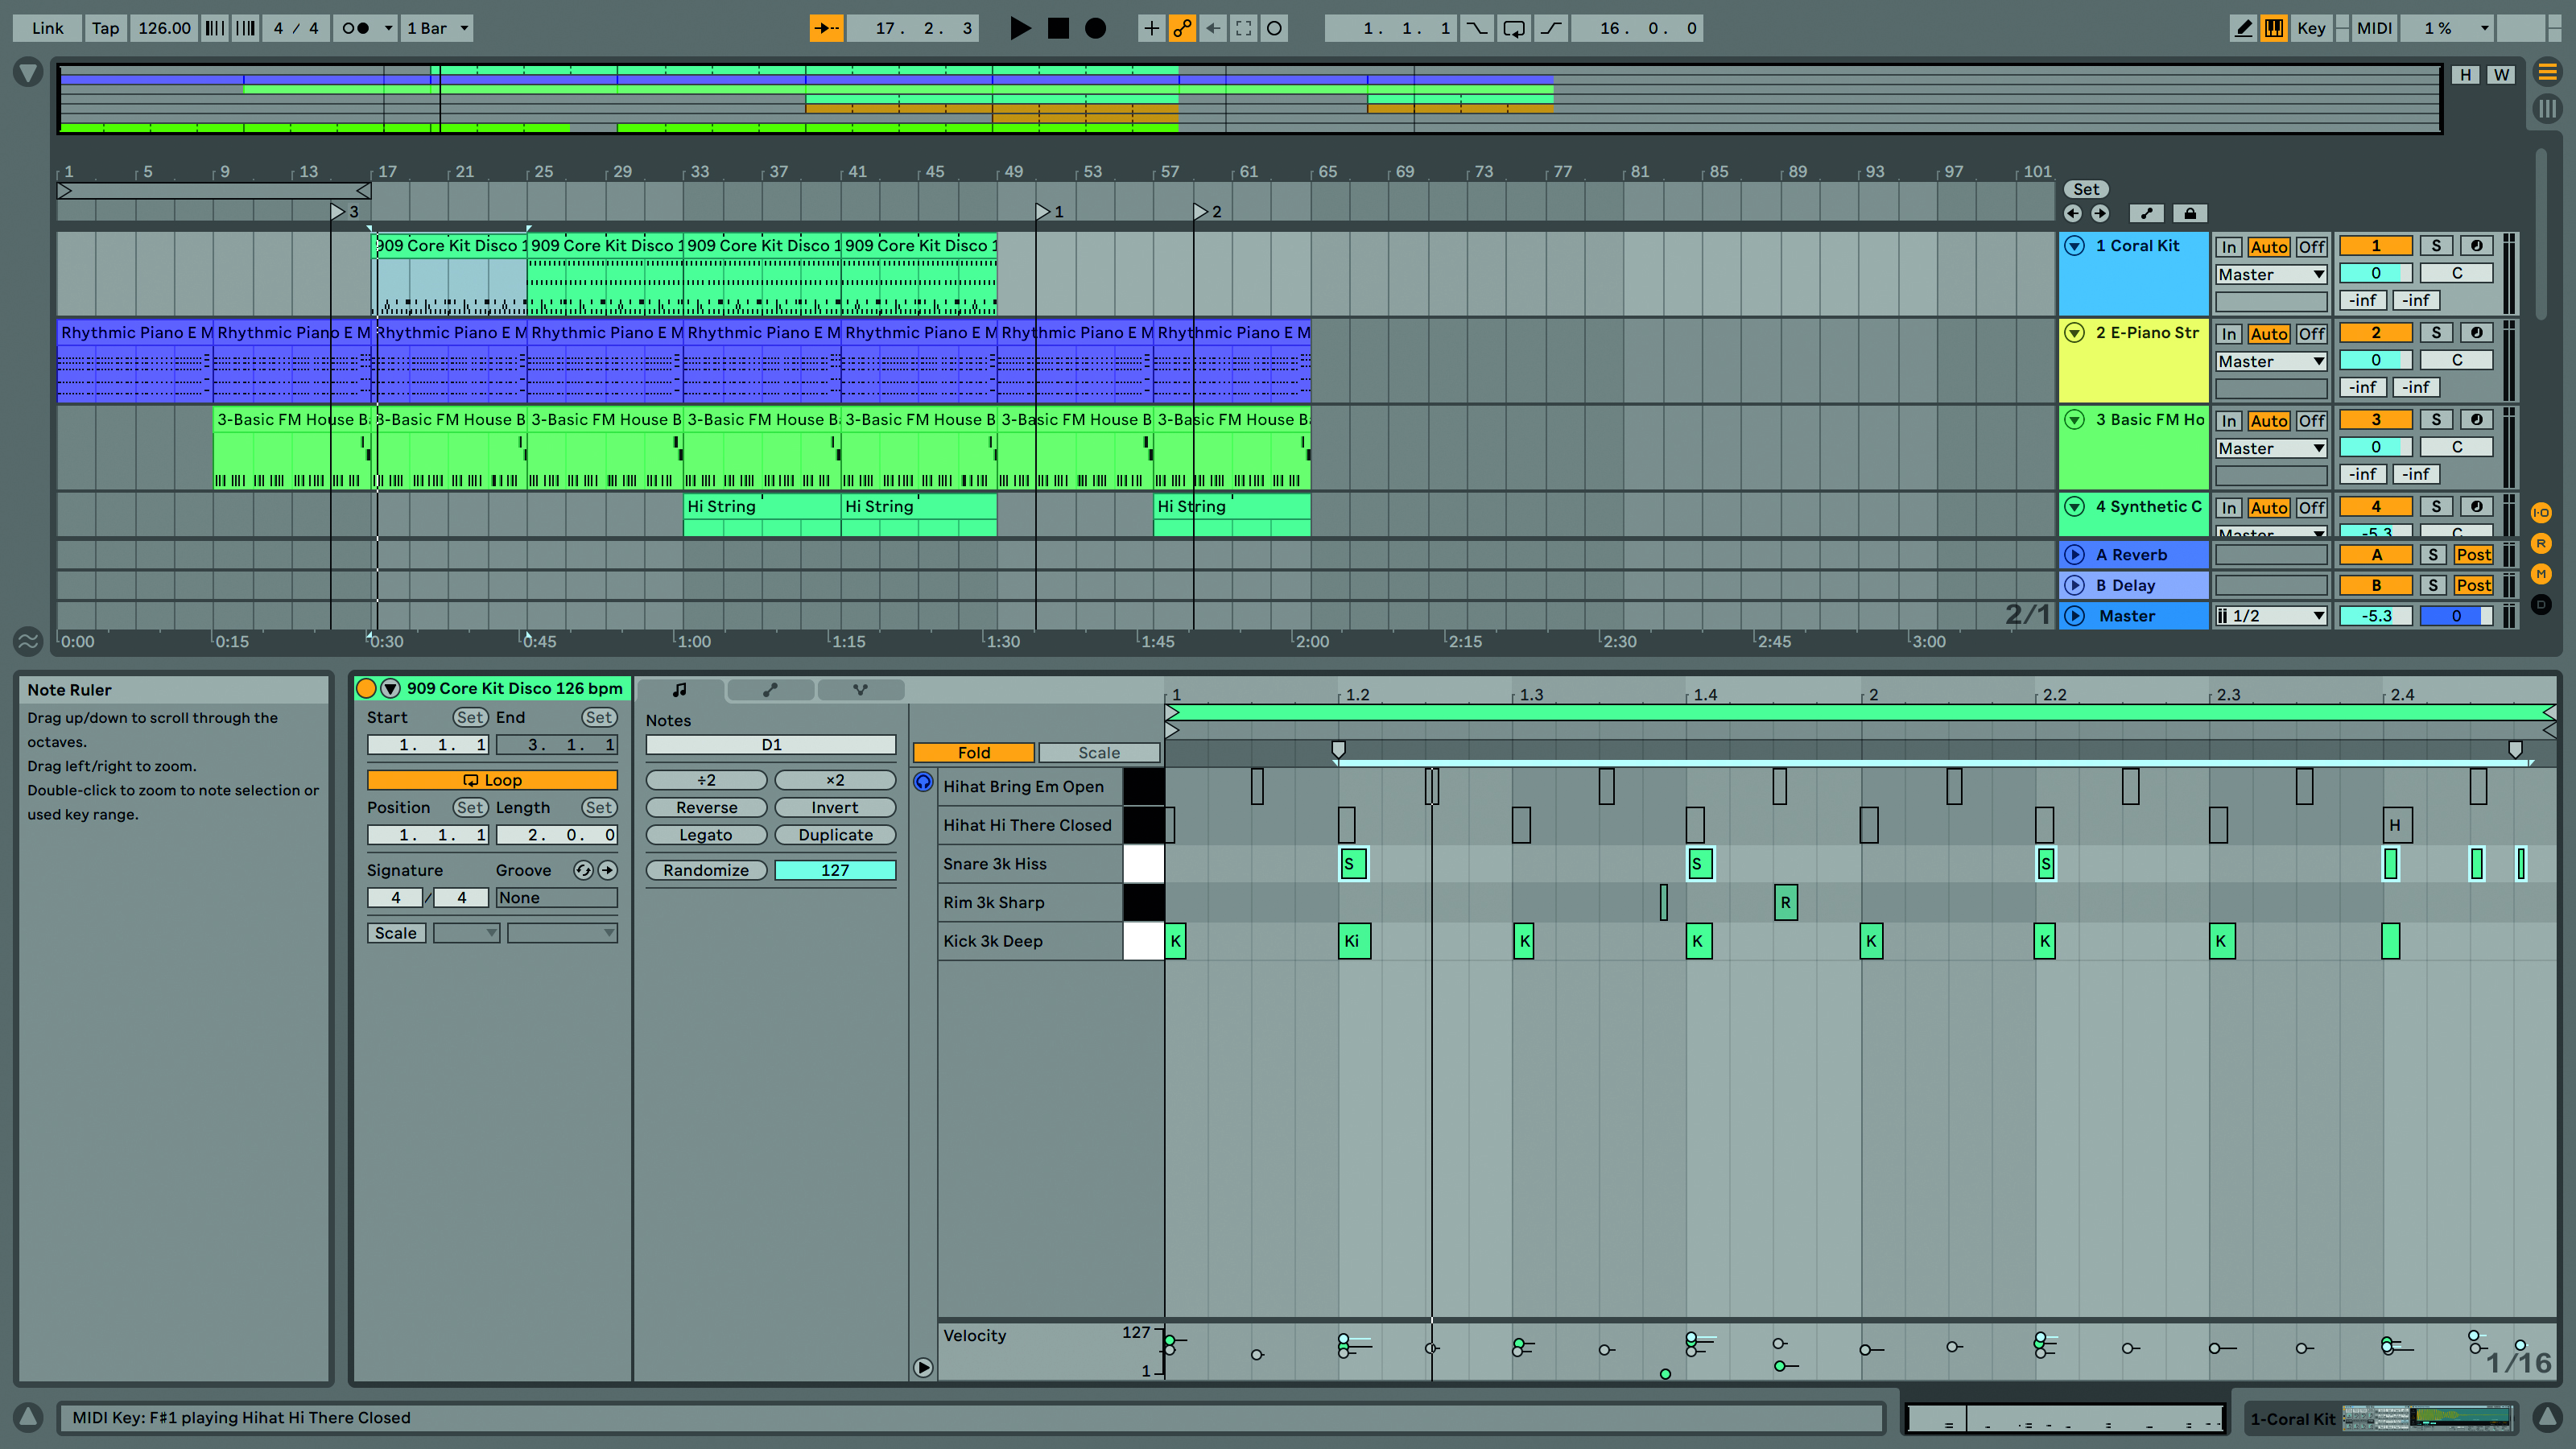Viewport: 2576px width, 1449px height.
Task: Deactivate track 2 with its activator button
Action: click(2376, 333)
